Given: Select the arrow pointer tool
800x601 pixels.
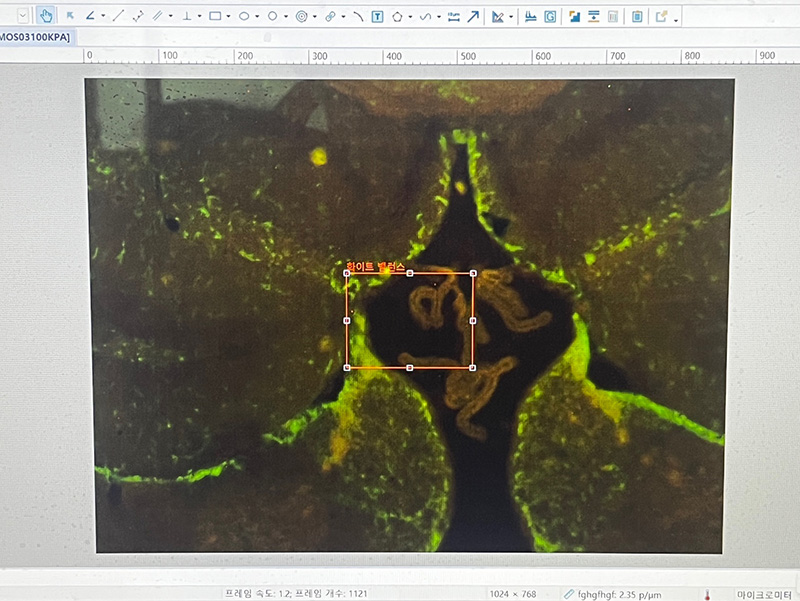Looking at the screenshot, I should pyautogui.click(x=70, y=16).
